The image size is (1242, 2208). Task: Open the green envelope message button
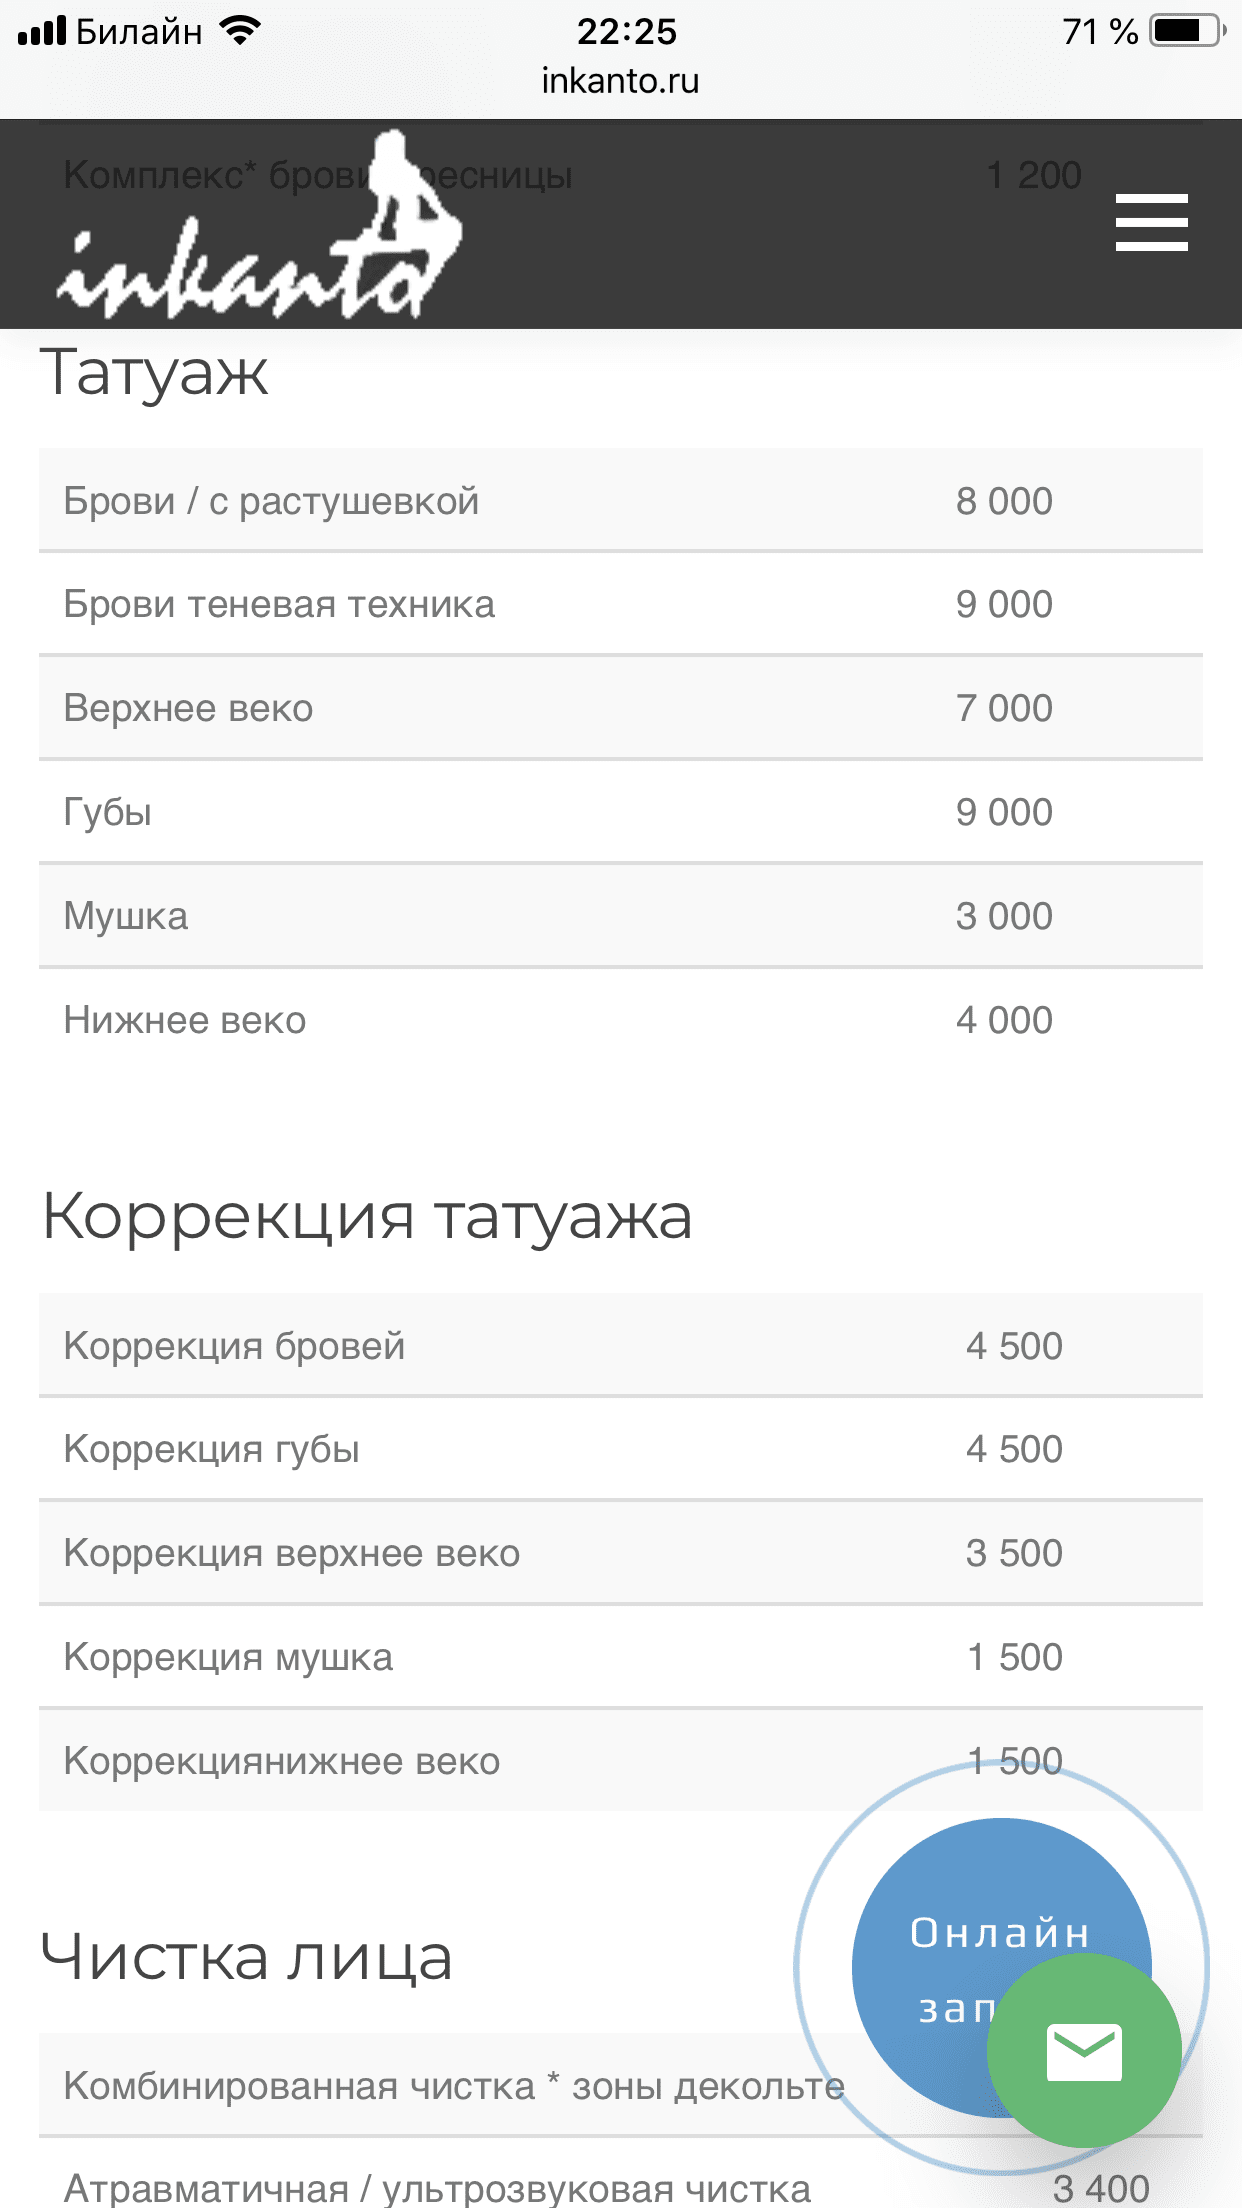(x=1084, y=2052)
